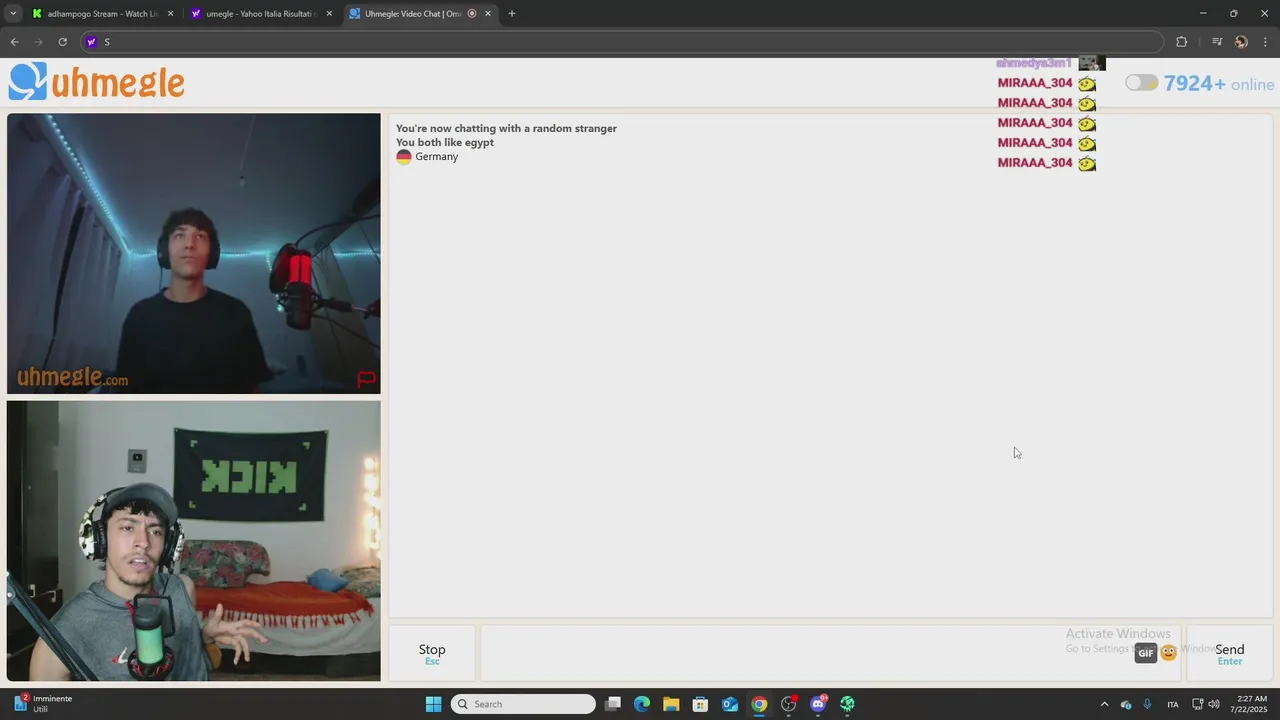Click 'You both like egypt' message
This screenshot has width=1280, height=720.
tap(445, 142)
